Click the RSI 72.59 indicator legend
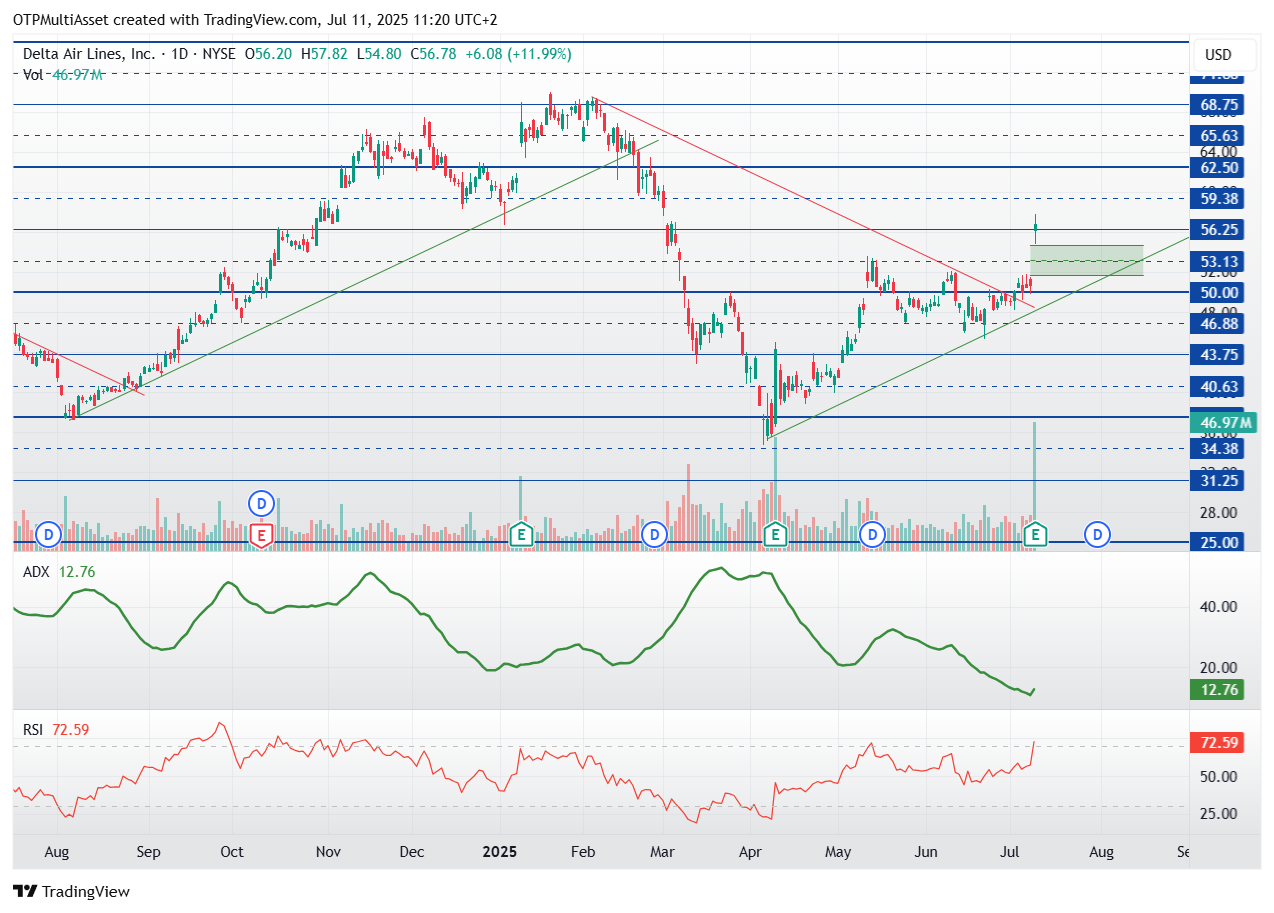Viewport: 1274px width, 913px height. point(56,730)
